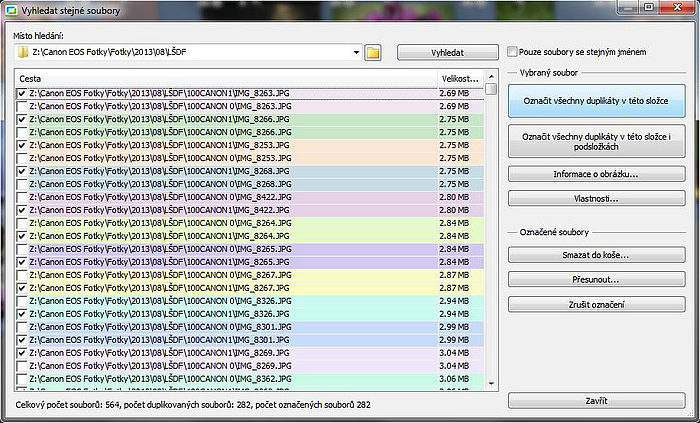700x423 pixels.
Task: Sort list by the 'Velikost' column header
Action: pyautogui.click(x=459, y=78)
